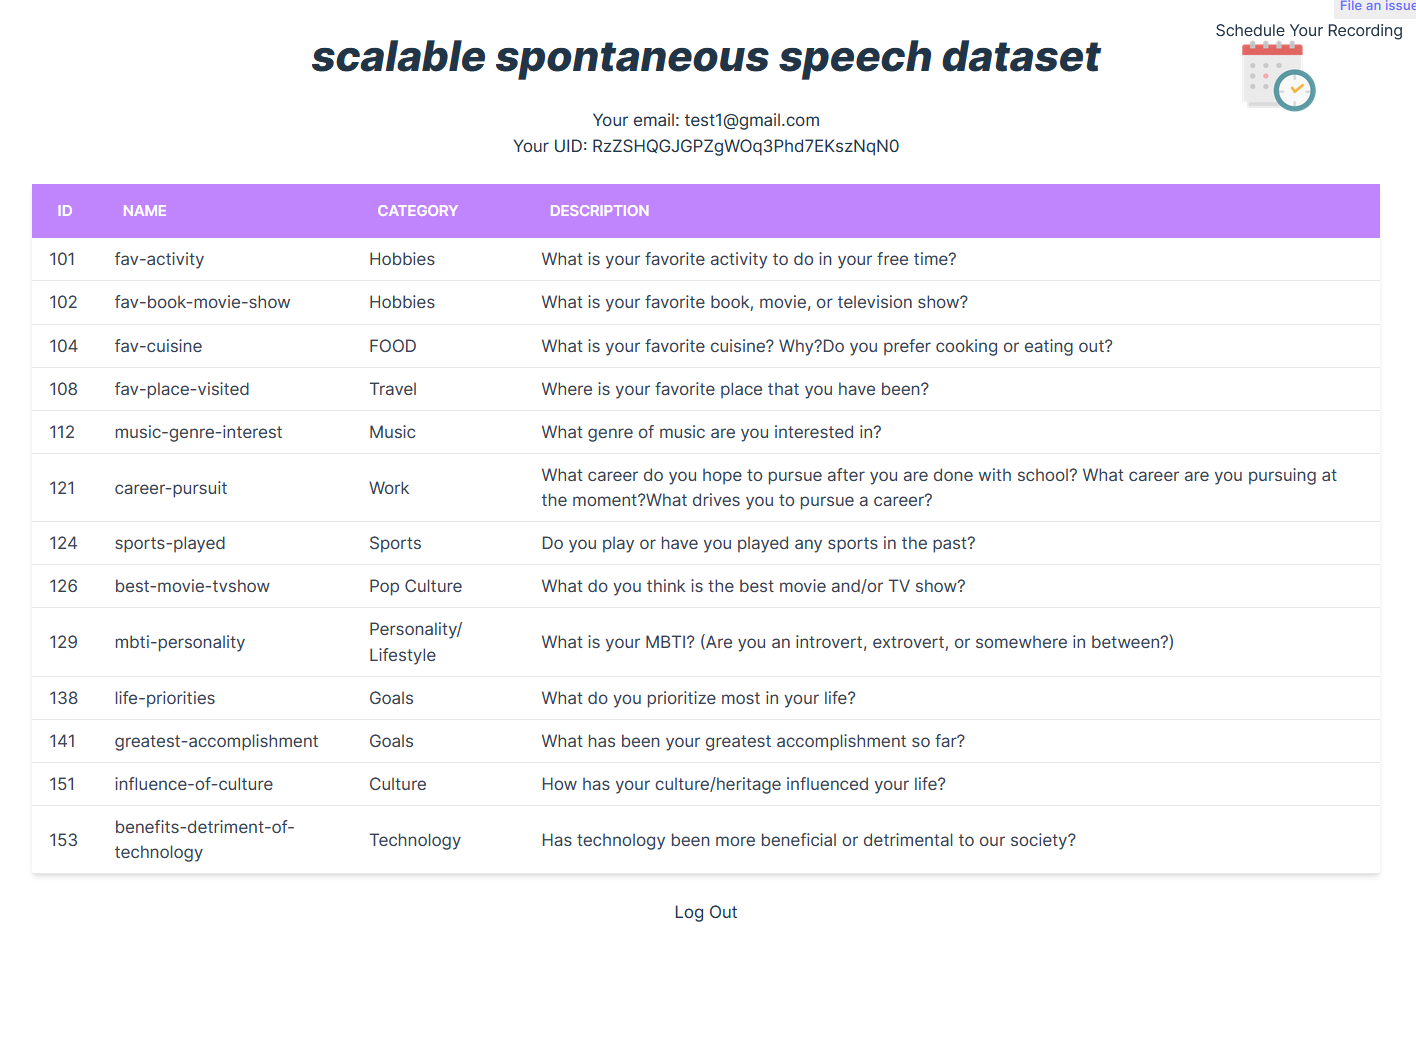Open the greatest-accomplishment topic
This screenshot has height=1048, width=1416.
pos(216,741)
